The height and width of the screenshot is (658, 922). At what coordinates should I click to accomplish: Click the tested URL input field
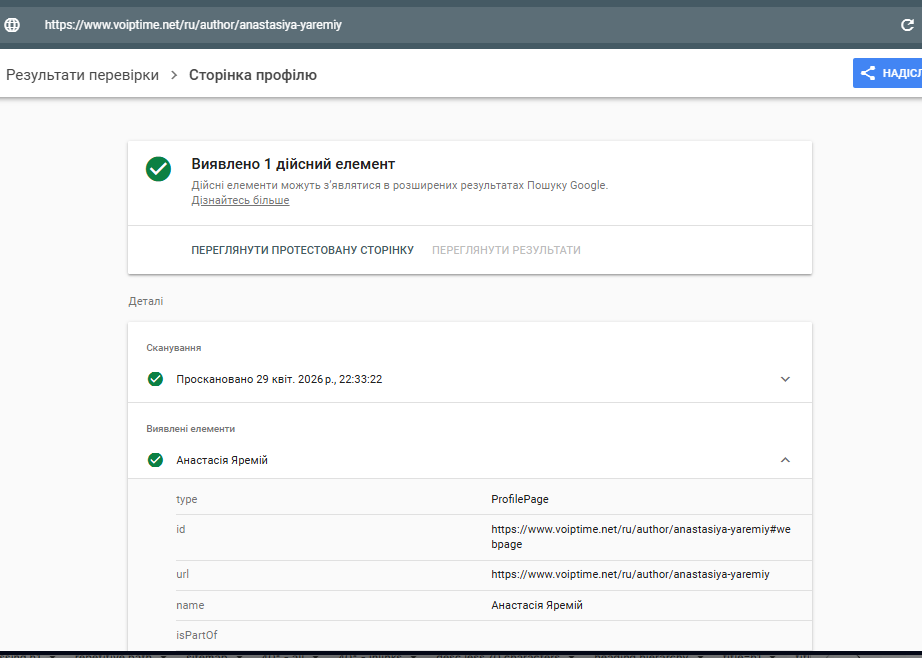coord(400,25)
